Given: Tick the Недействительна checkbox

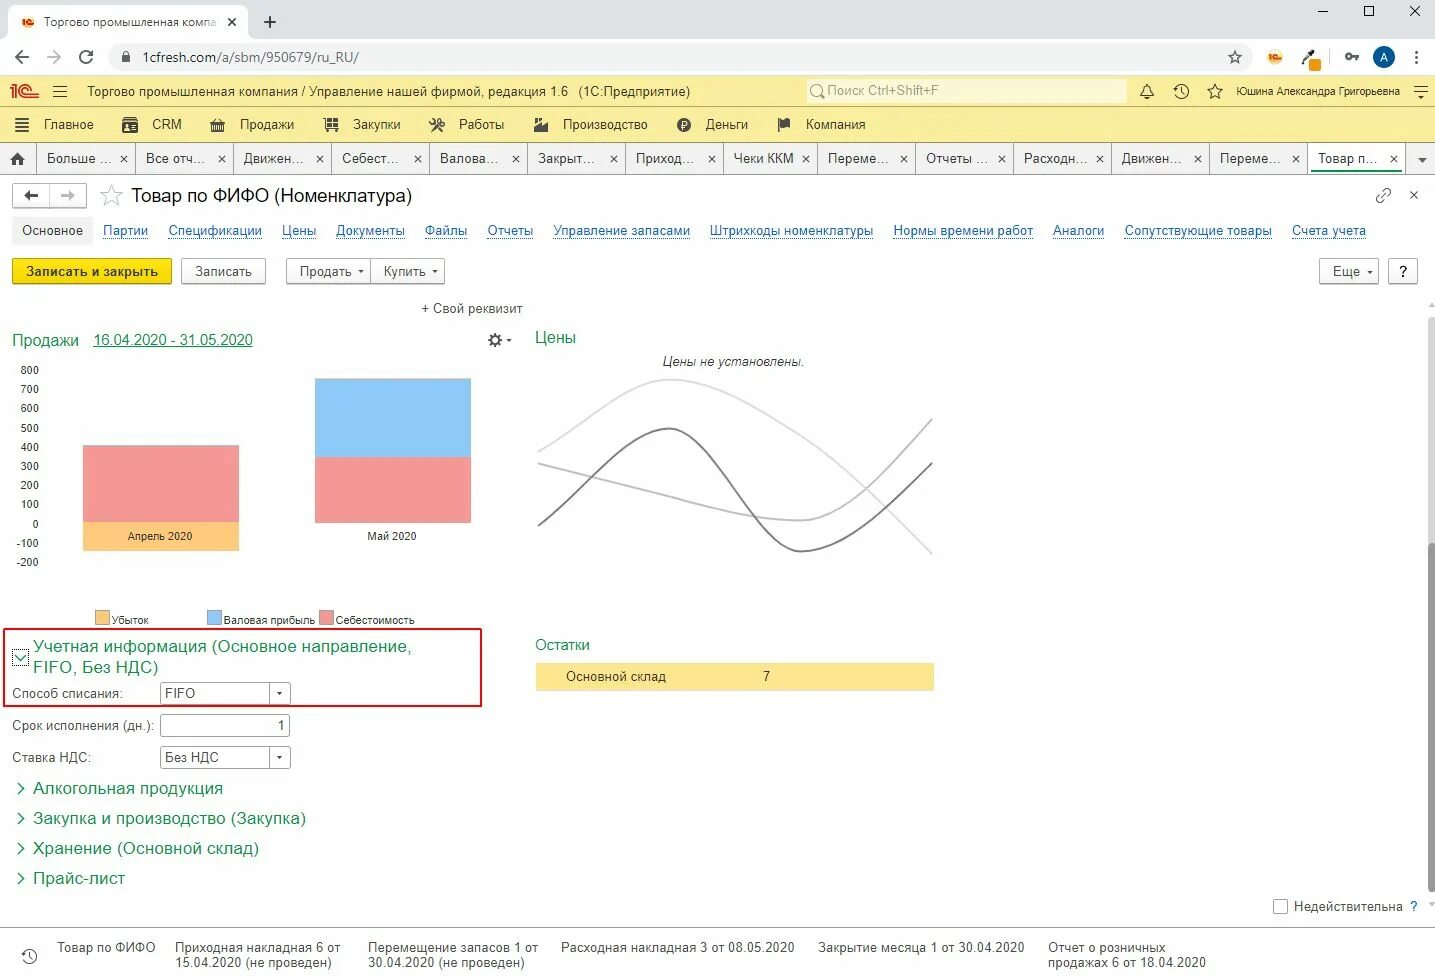Looking at the screenshot, I should pyautogui.click(x=1280, y=906).
